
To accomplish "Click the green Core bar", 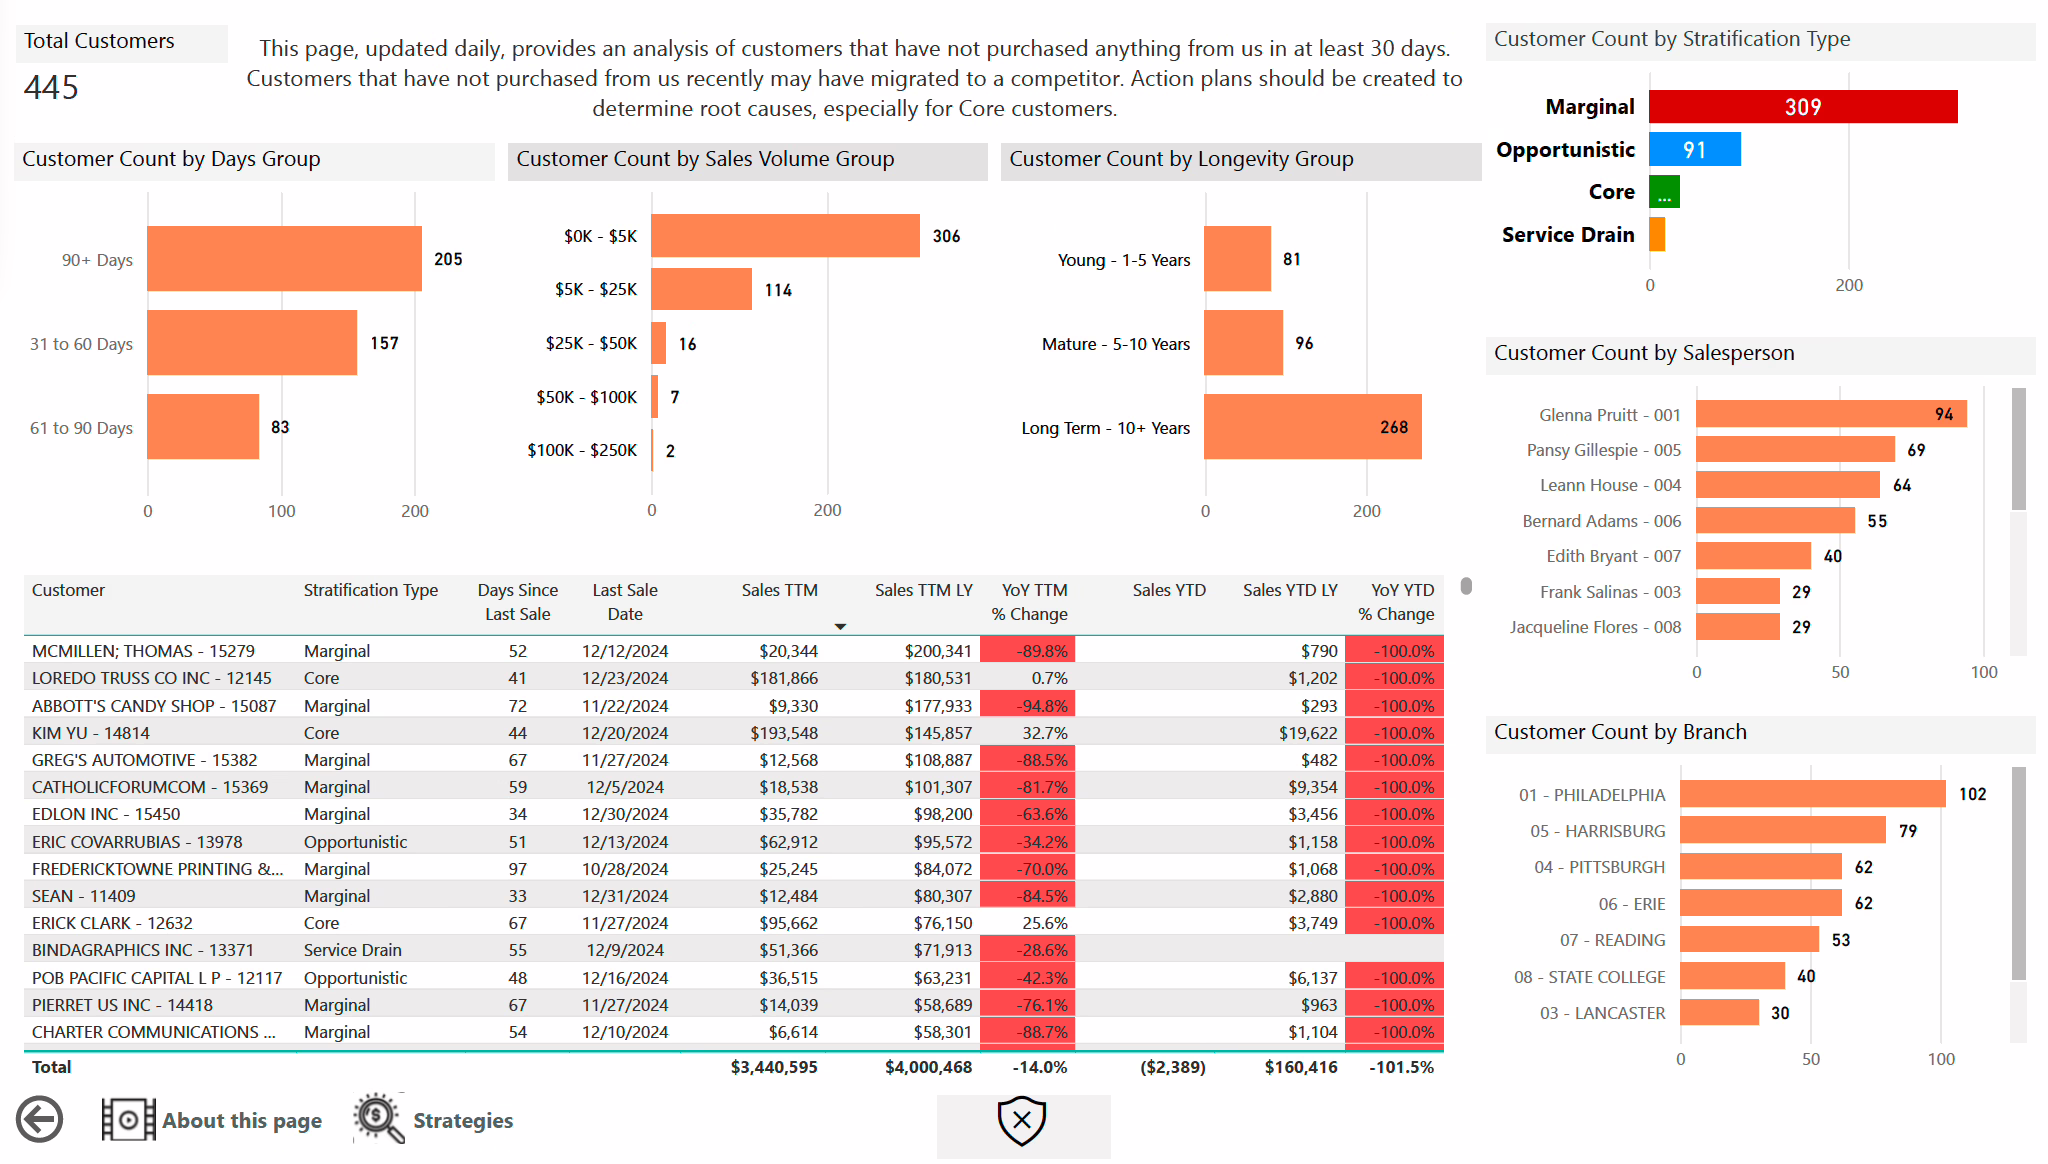I will (1664, 192).
